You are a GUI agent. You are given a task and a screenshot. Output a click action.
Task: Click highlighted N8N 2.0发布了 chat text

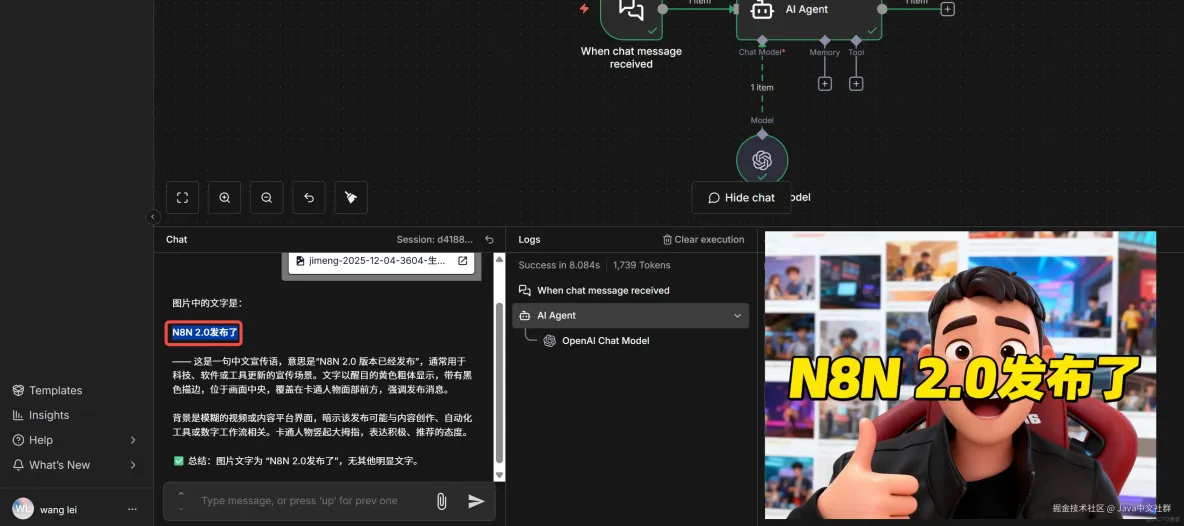click(x=205, y=332)
